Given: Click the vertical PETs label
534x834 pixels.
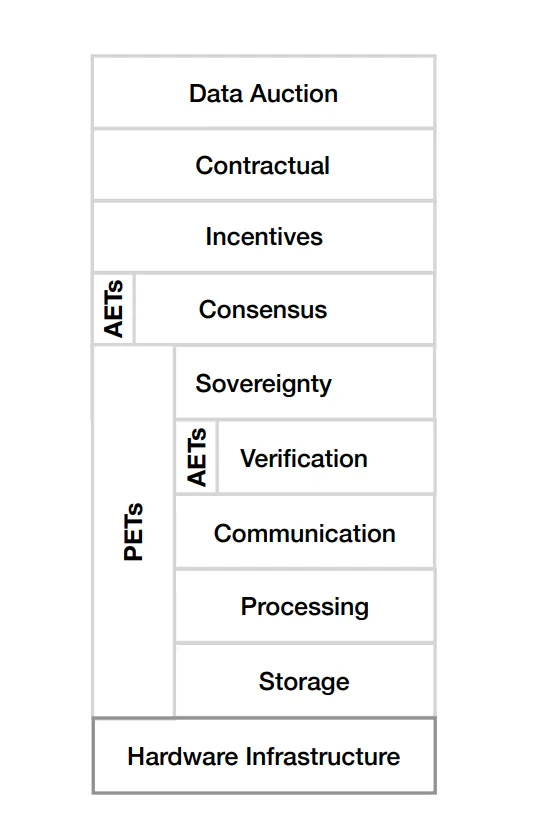Looking at the screenshot, I should tap(133, 531).
